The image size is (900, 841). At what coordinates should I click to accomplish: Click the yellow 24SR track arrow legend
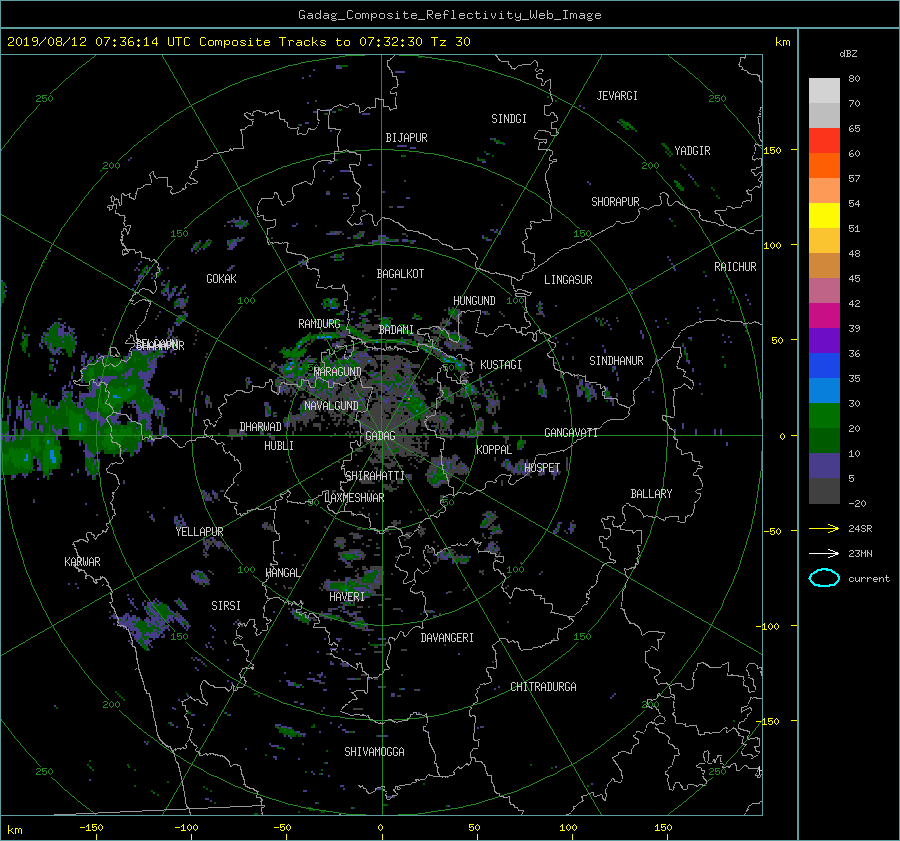pos(824,528)
